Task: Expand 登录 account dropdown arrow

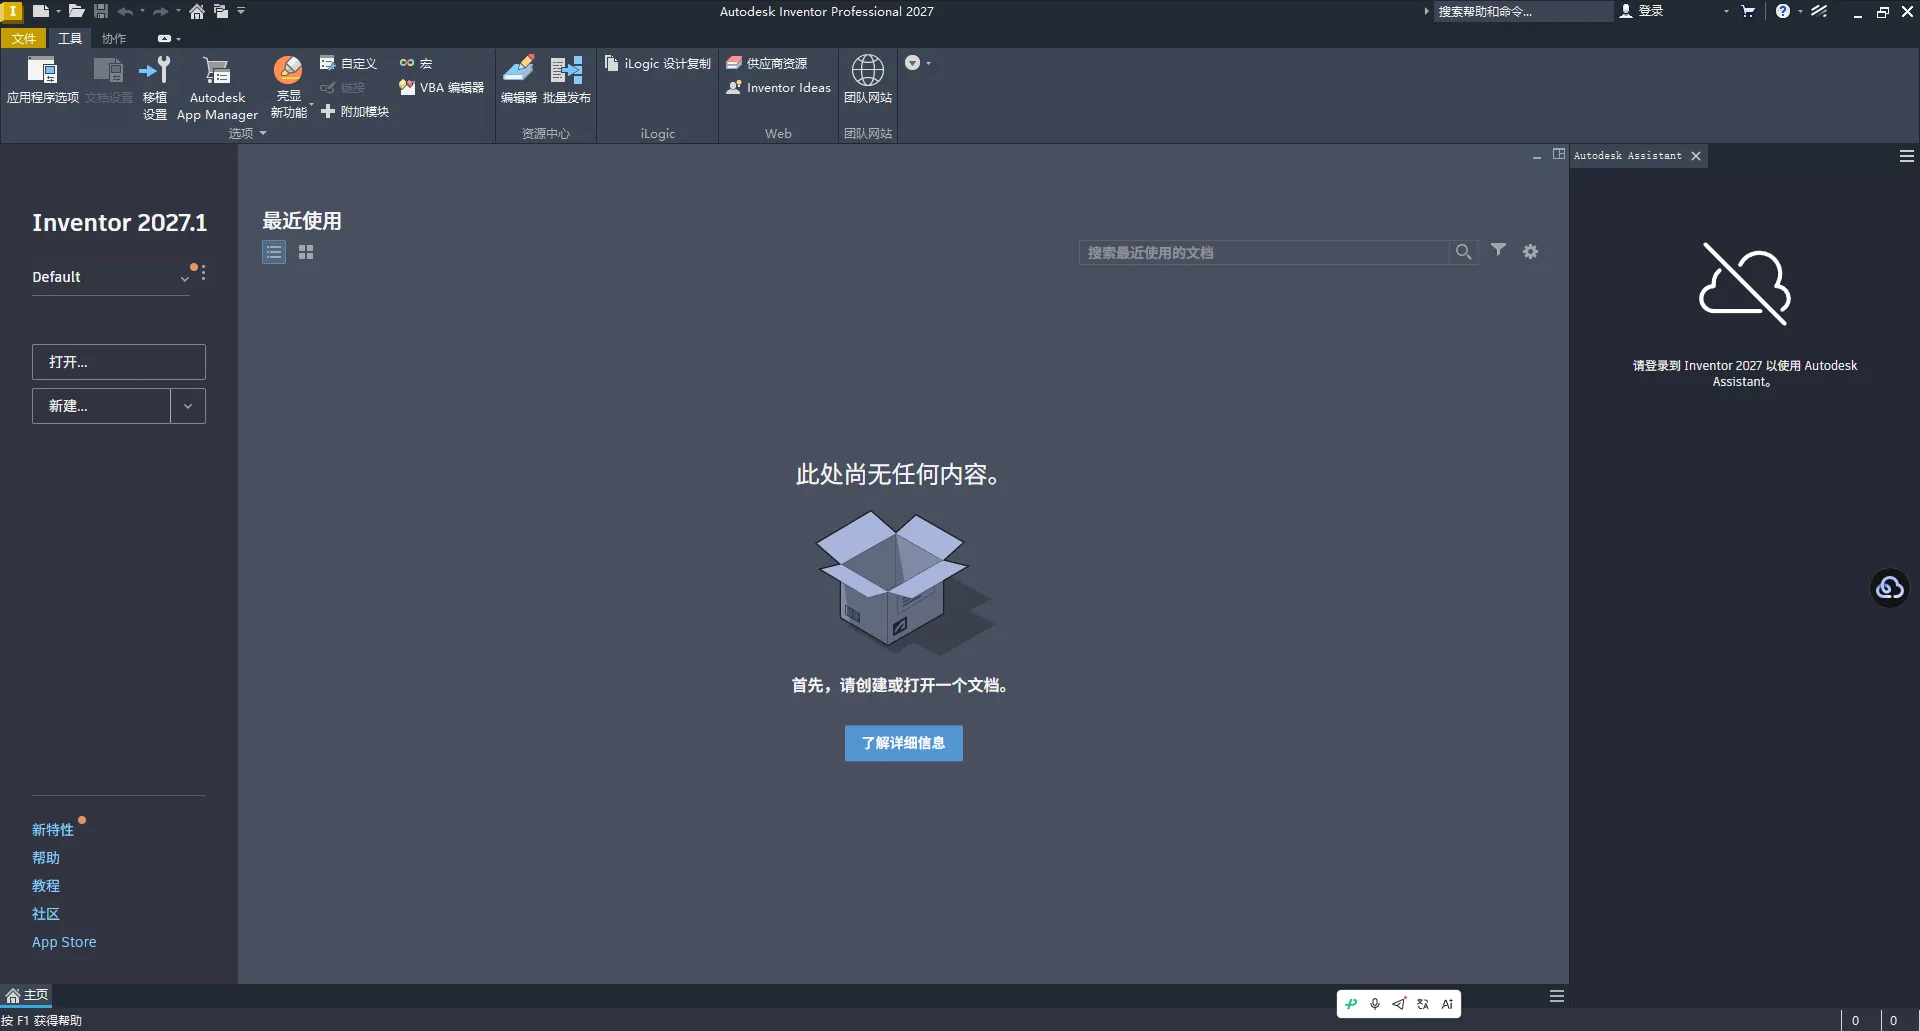Action: 1726,11
